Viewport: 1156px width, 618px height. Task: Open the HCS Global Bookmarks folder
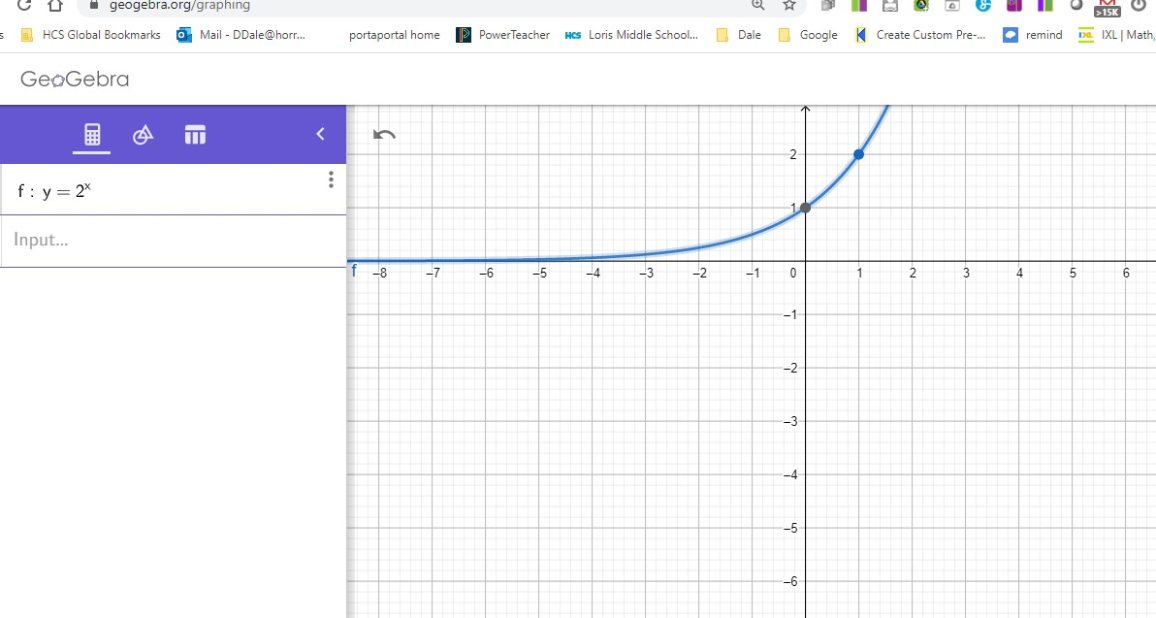coord(90,35)
